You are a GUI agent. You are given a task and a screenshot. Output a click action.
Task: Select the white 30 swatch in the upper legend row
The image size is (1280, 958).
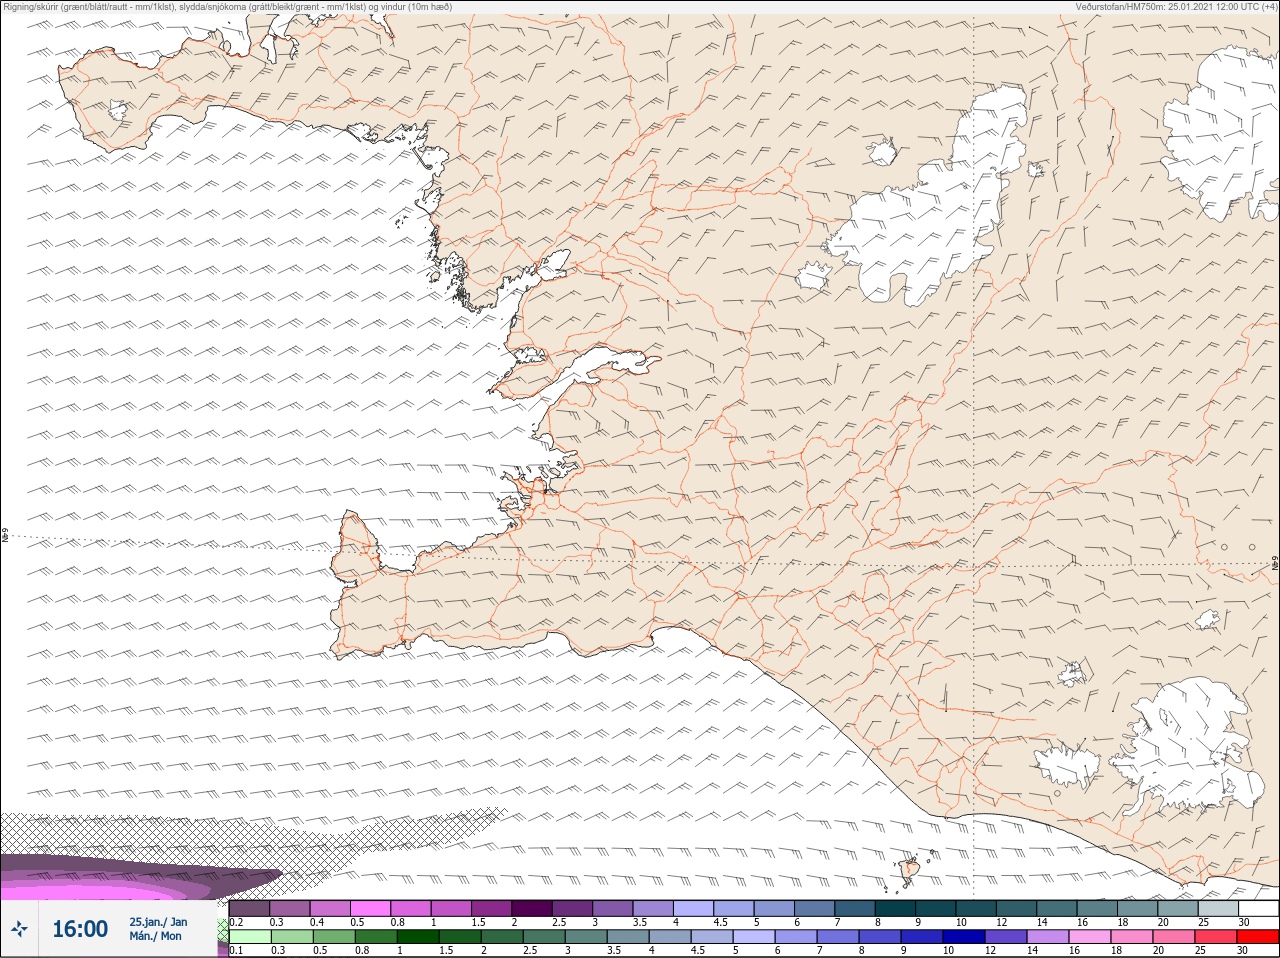coord(1258,908)
